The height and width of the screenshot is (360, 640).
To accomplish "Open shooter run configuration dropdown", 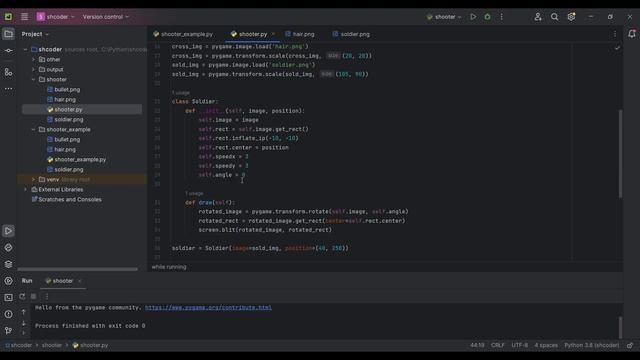I will [444, 17].
